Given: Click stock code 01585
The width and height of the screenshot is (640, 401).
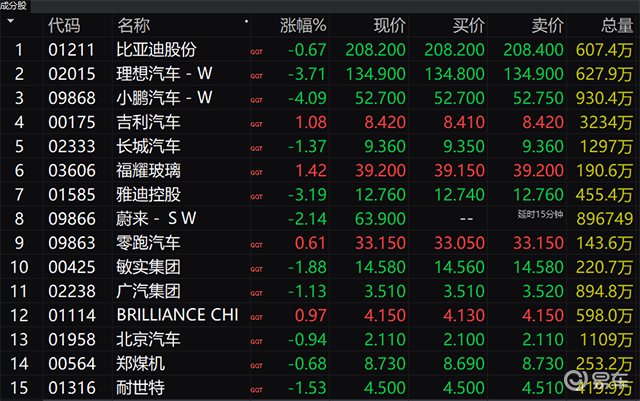Looking at the screenshot, I should click(72, 194).
